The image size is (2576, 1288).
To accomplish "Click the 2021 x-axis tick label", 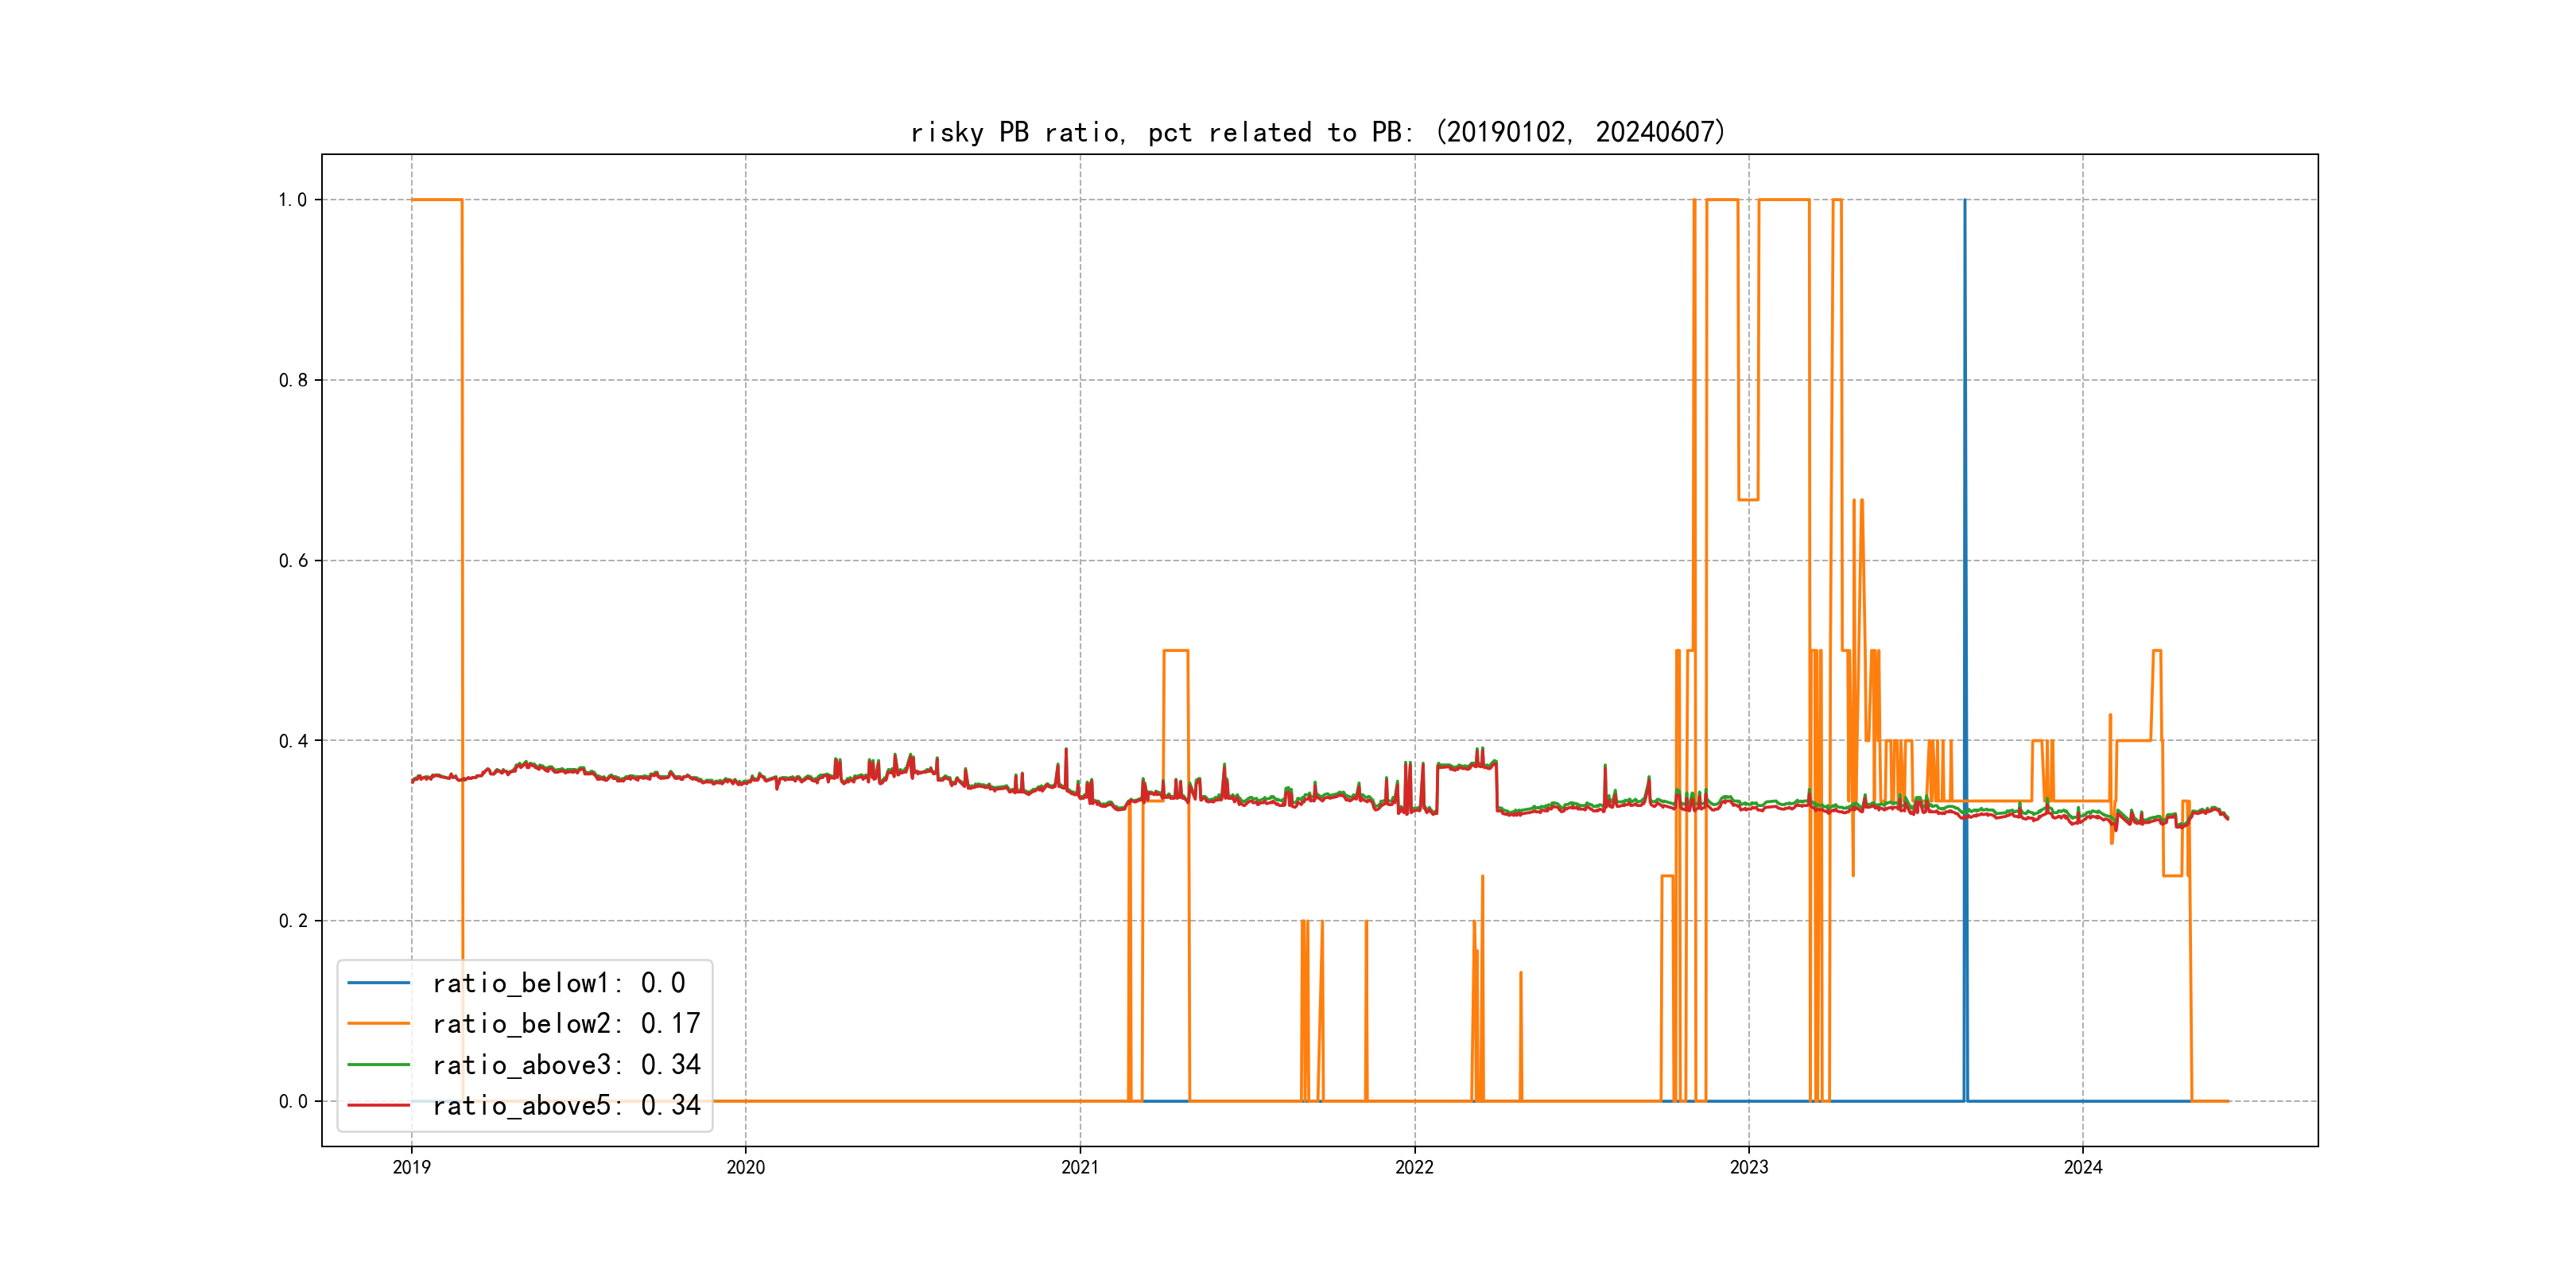I will (1080, 1167).
